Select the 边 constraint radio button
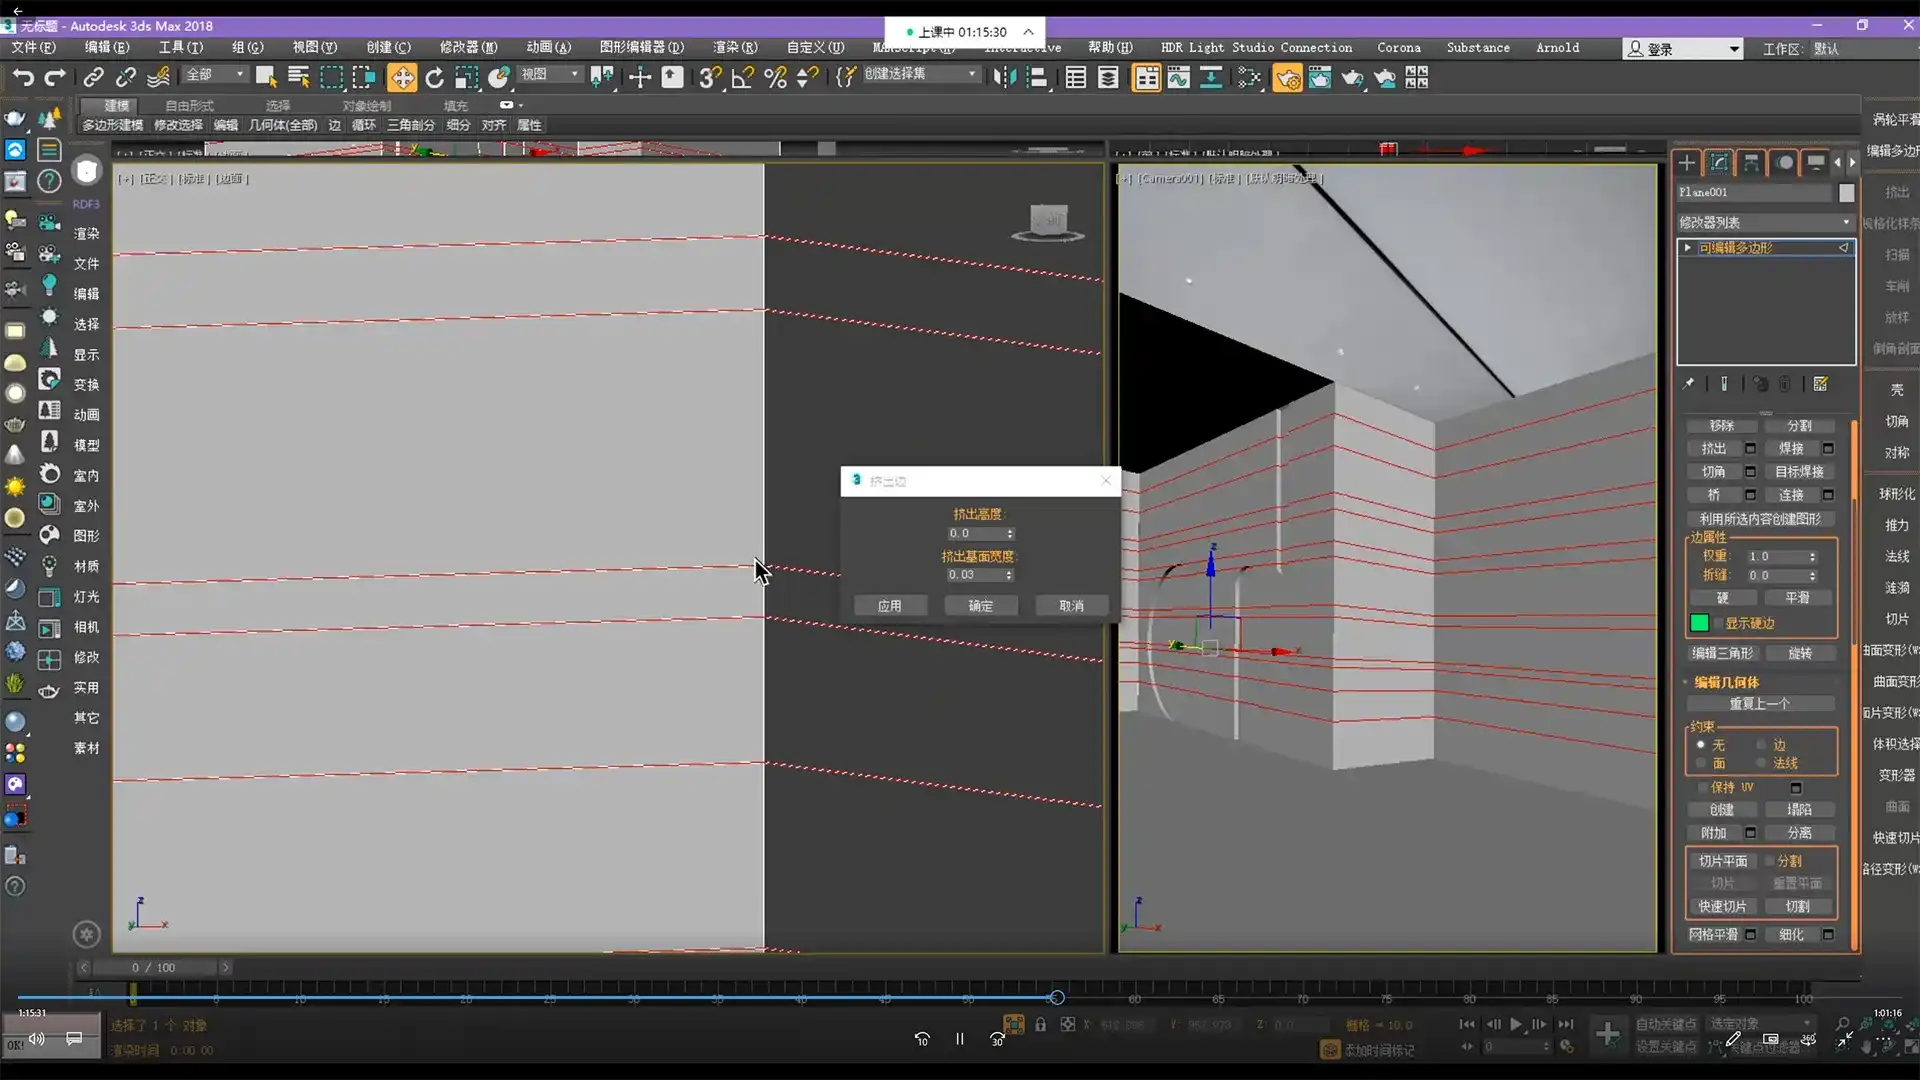Viewport: 1920px width, 1080px height. pyautogui.click(x=1762, y=745)
